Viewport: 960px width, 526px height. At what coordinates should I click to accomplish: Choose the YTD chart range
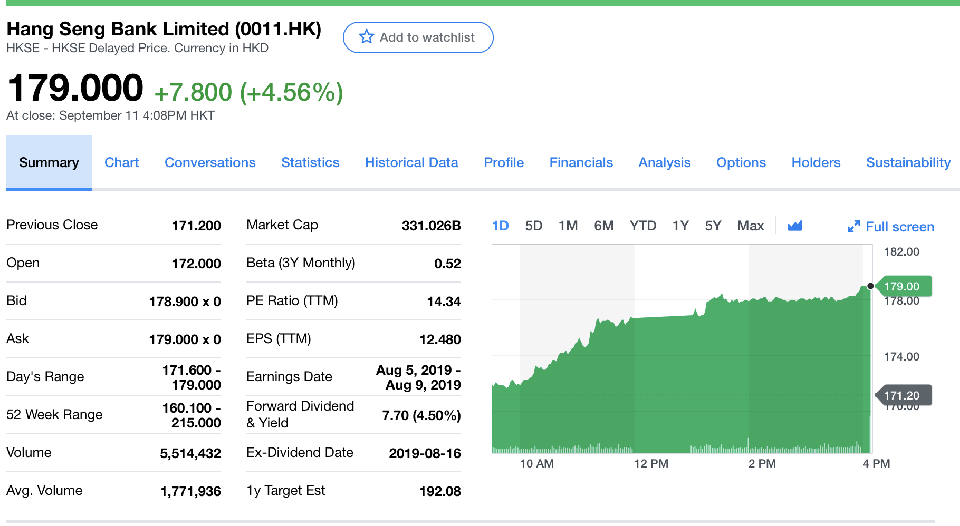click(x=643, y=226)
